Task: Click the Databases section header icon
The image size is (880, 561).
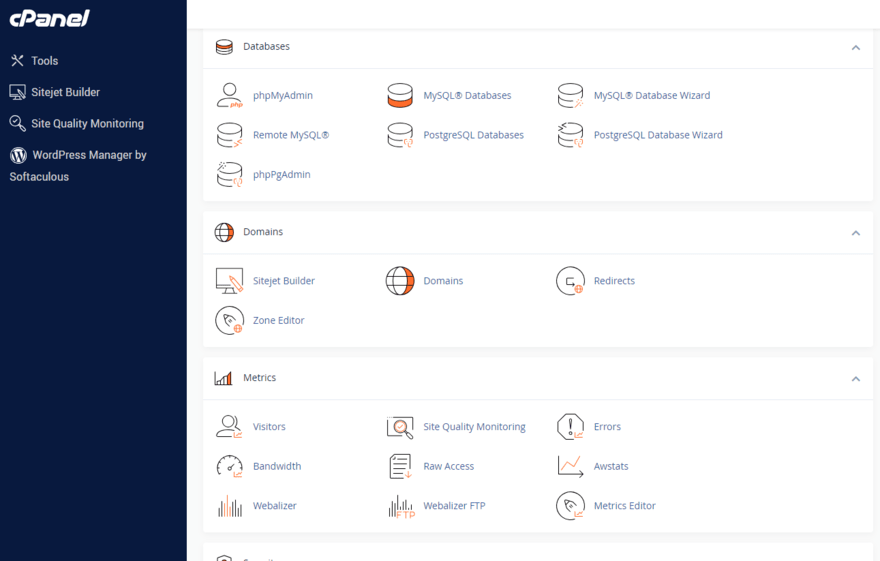Action: coord(224,47)
